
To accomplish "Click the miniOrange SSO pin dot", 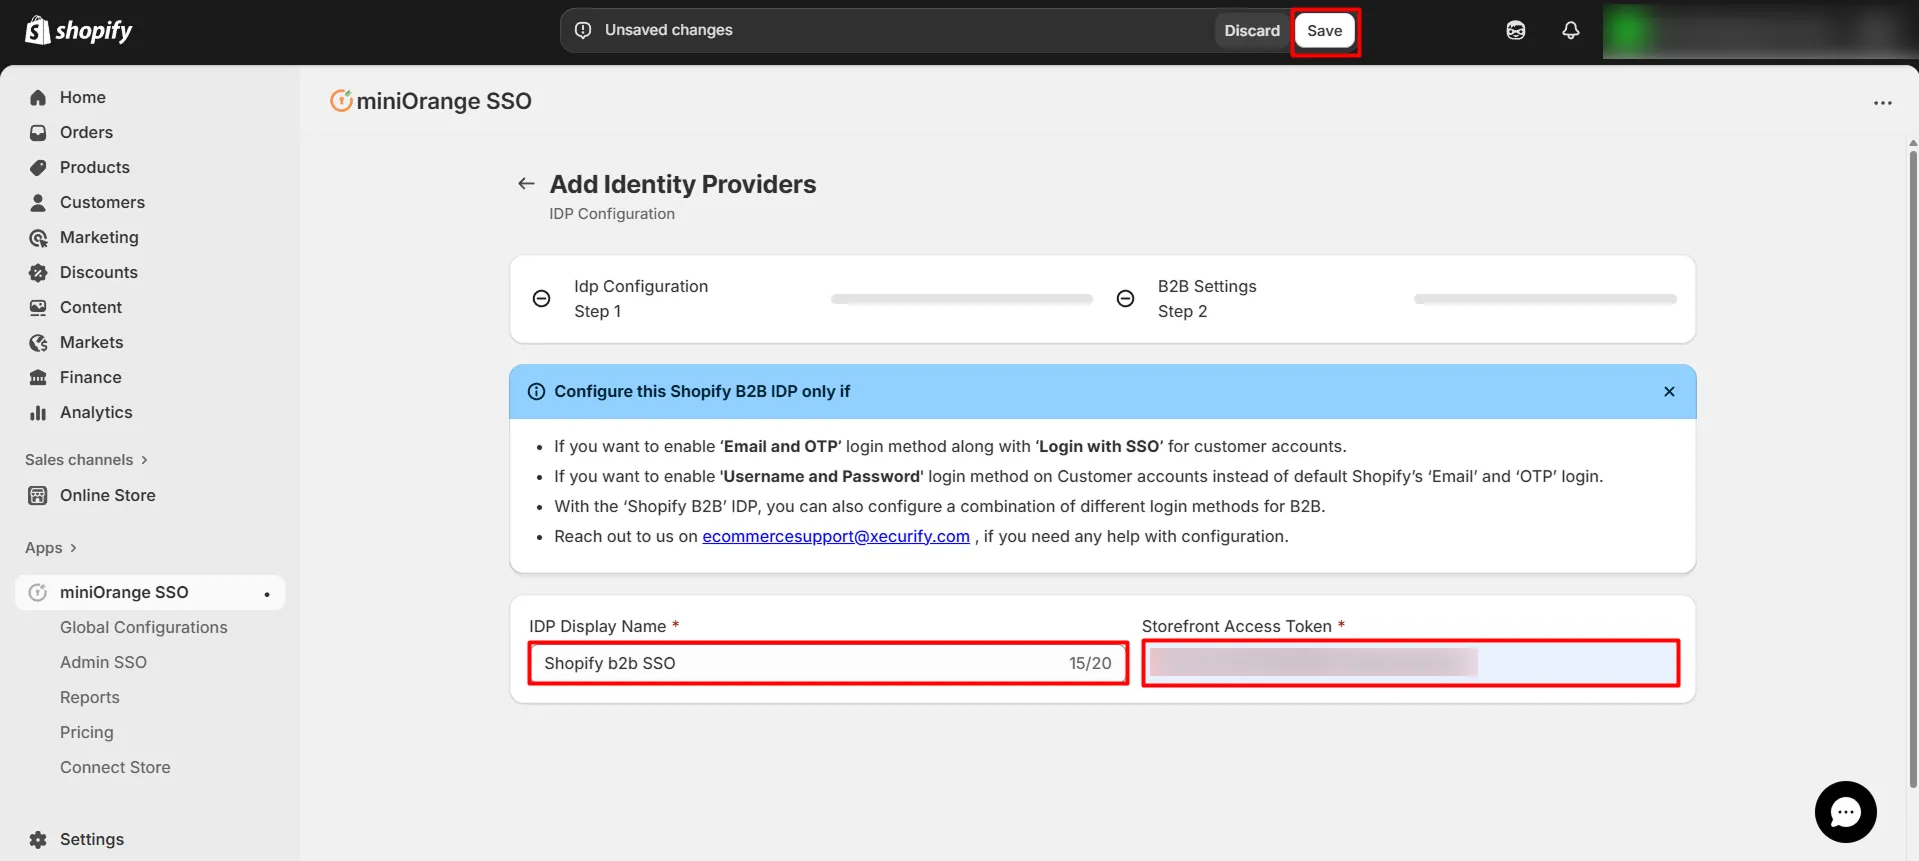I will point(267,594).
